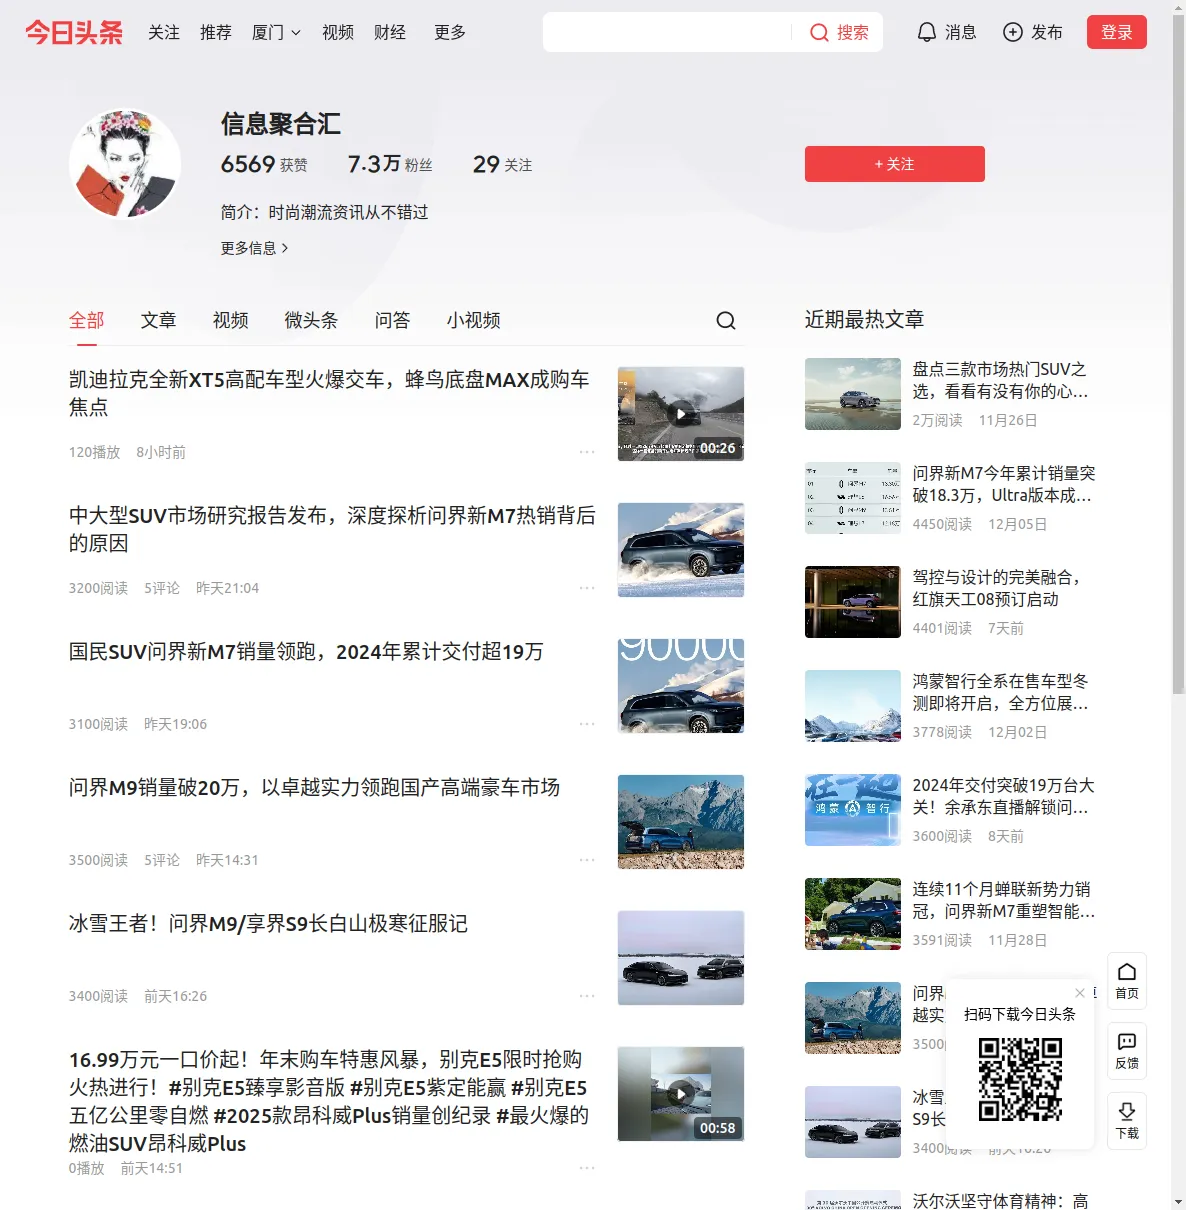
Task: Click the search magnifier icon in 搜索 button
Action: (819, 32)
